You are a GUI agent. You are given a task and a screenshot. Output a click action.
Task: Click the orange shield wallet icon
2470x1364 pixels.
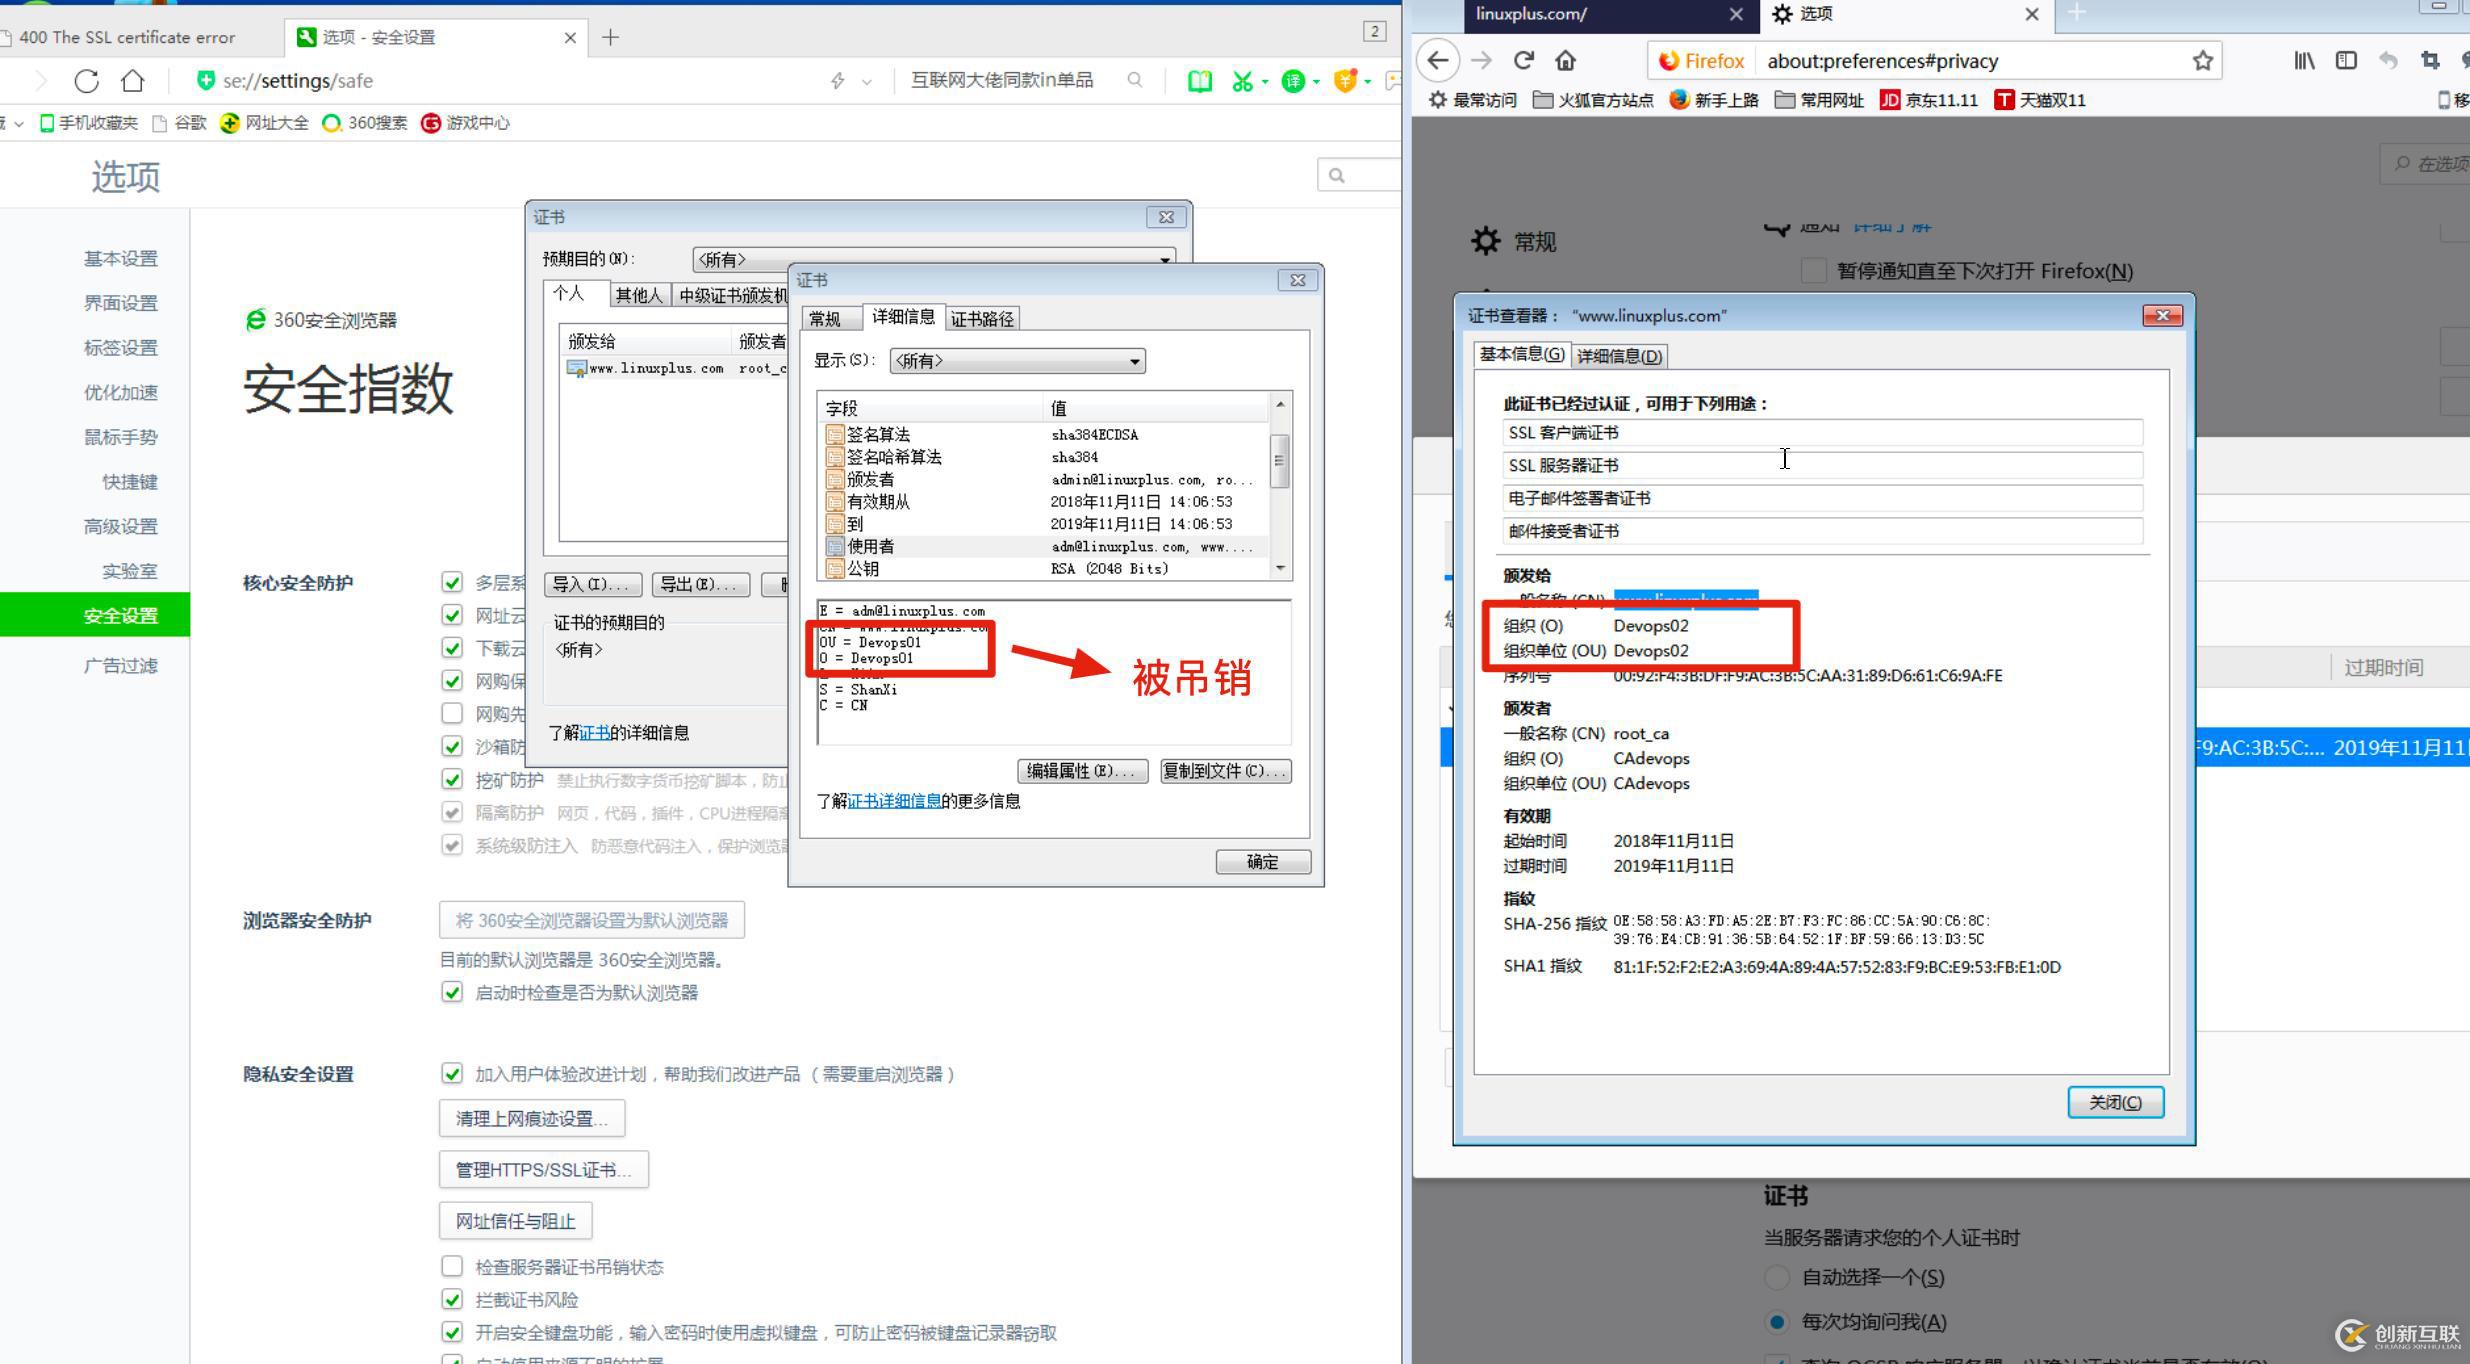pos(1345,81)
